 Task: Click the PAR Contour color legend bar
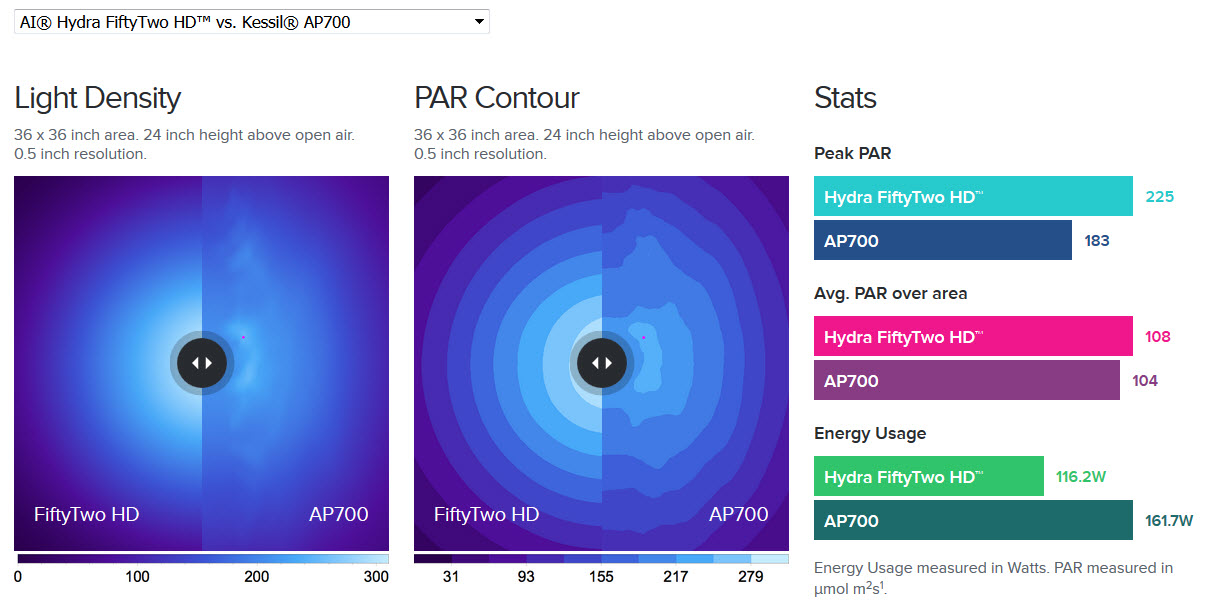pos(601,559)
